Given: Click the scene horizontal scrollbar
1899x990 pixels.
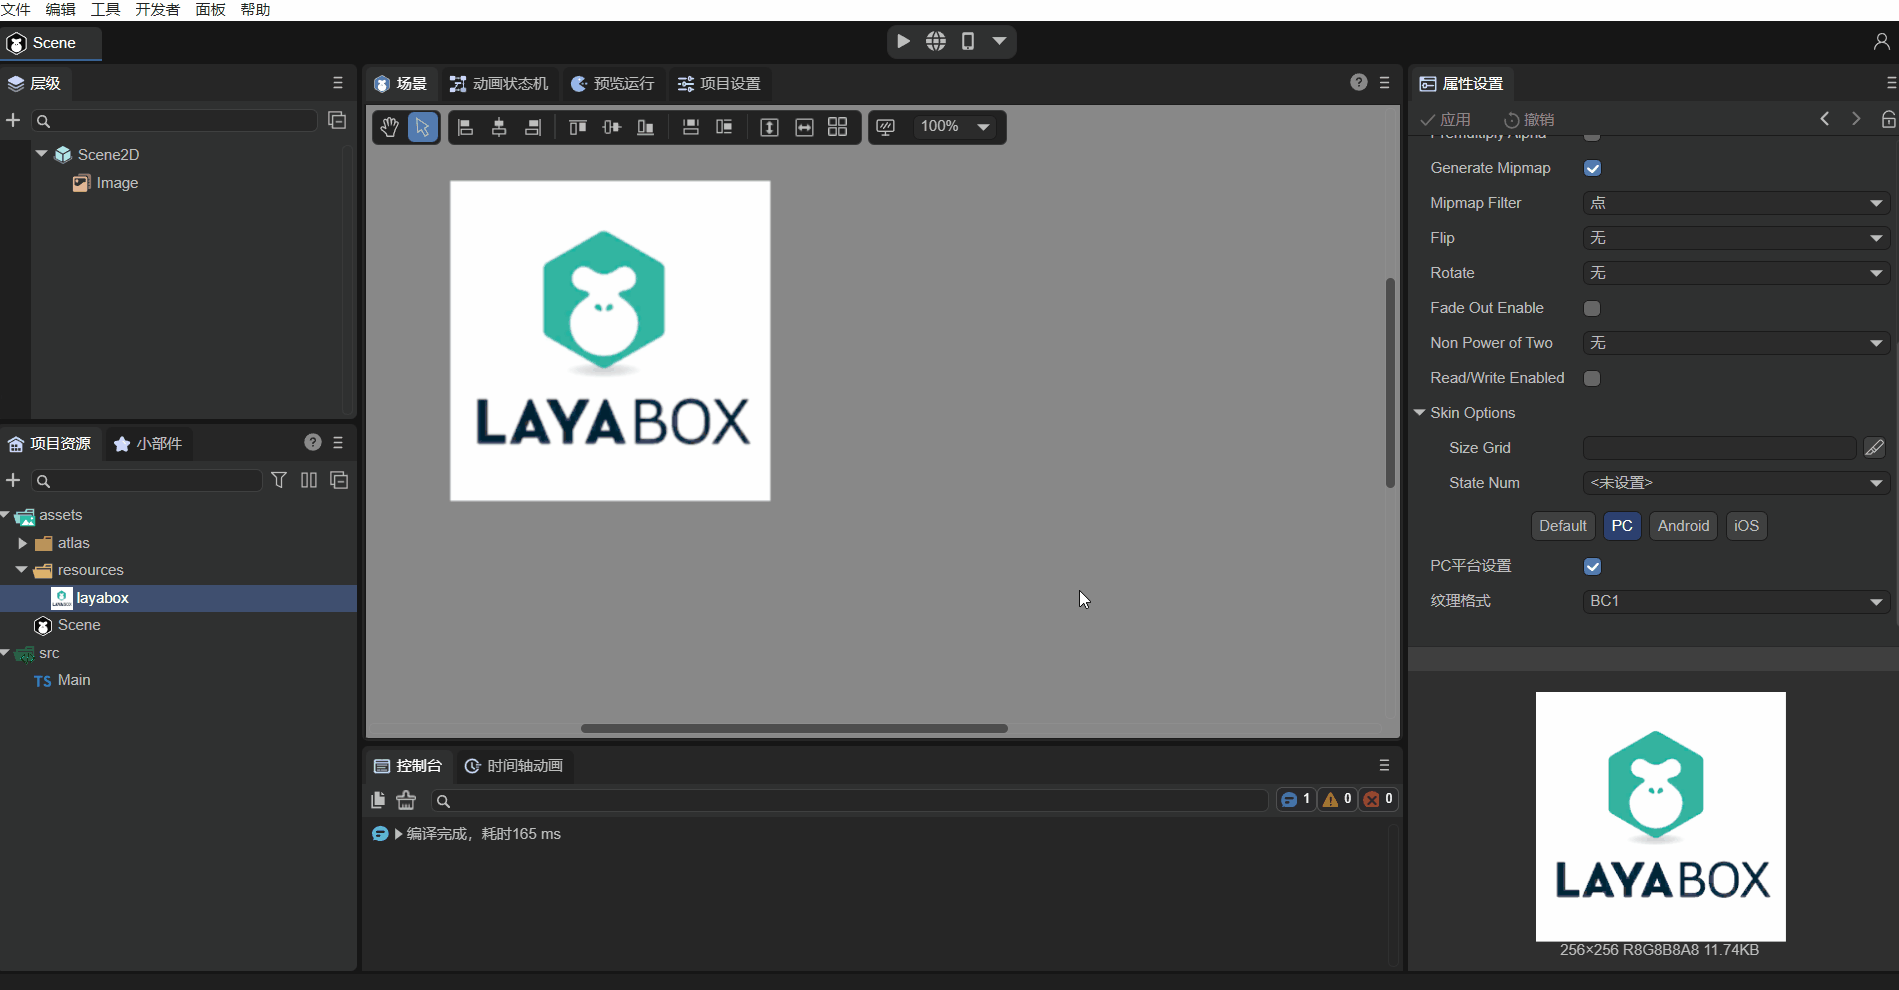Looking at the screenshot, I should [x=794, y=728].
